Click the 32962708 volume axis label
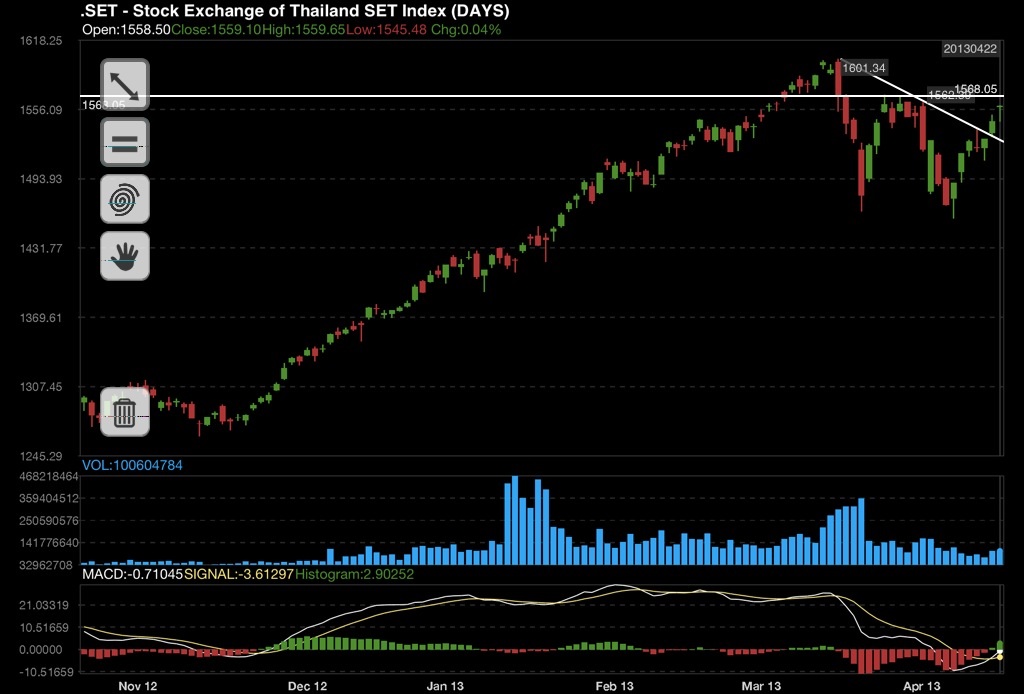 46,565
